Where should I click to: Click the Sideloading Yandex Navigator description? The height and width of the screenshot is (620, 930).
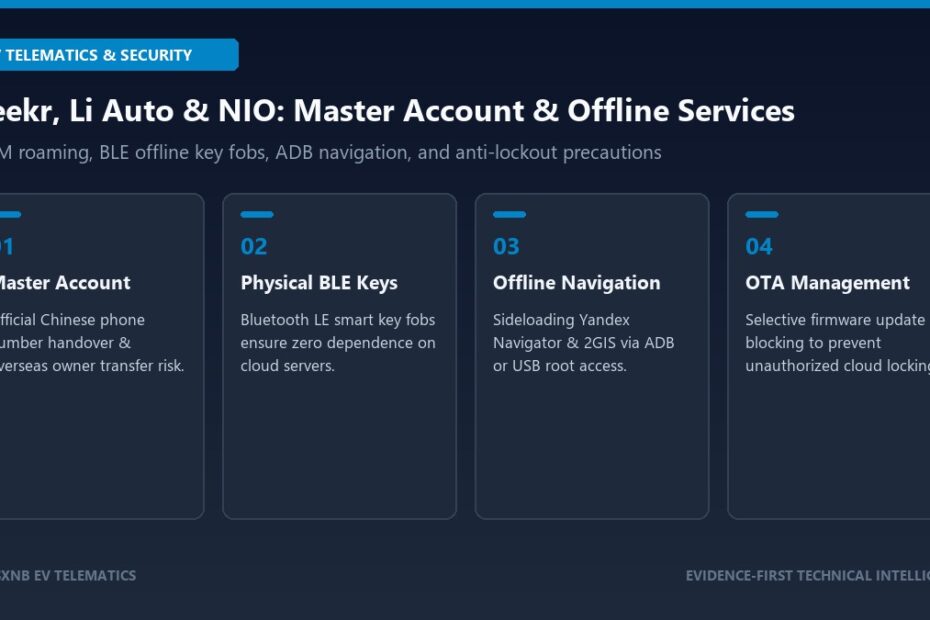tap(584, 342)
